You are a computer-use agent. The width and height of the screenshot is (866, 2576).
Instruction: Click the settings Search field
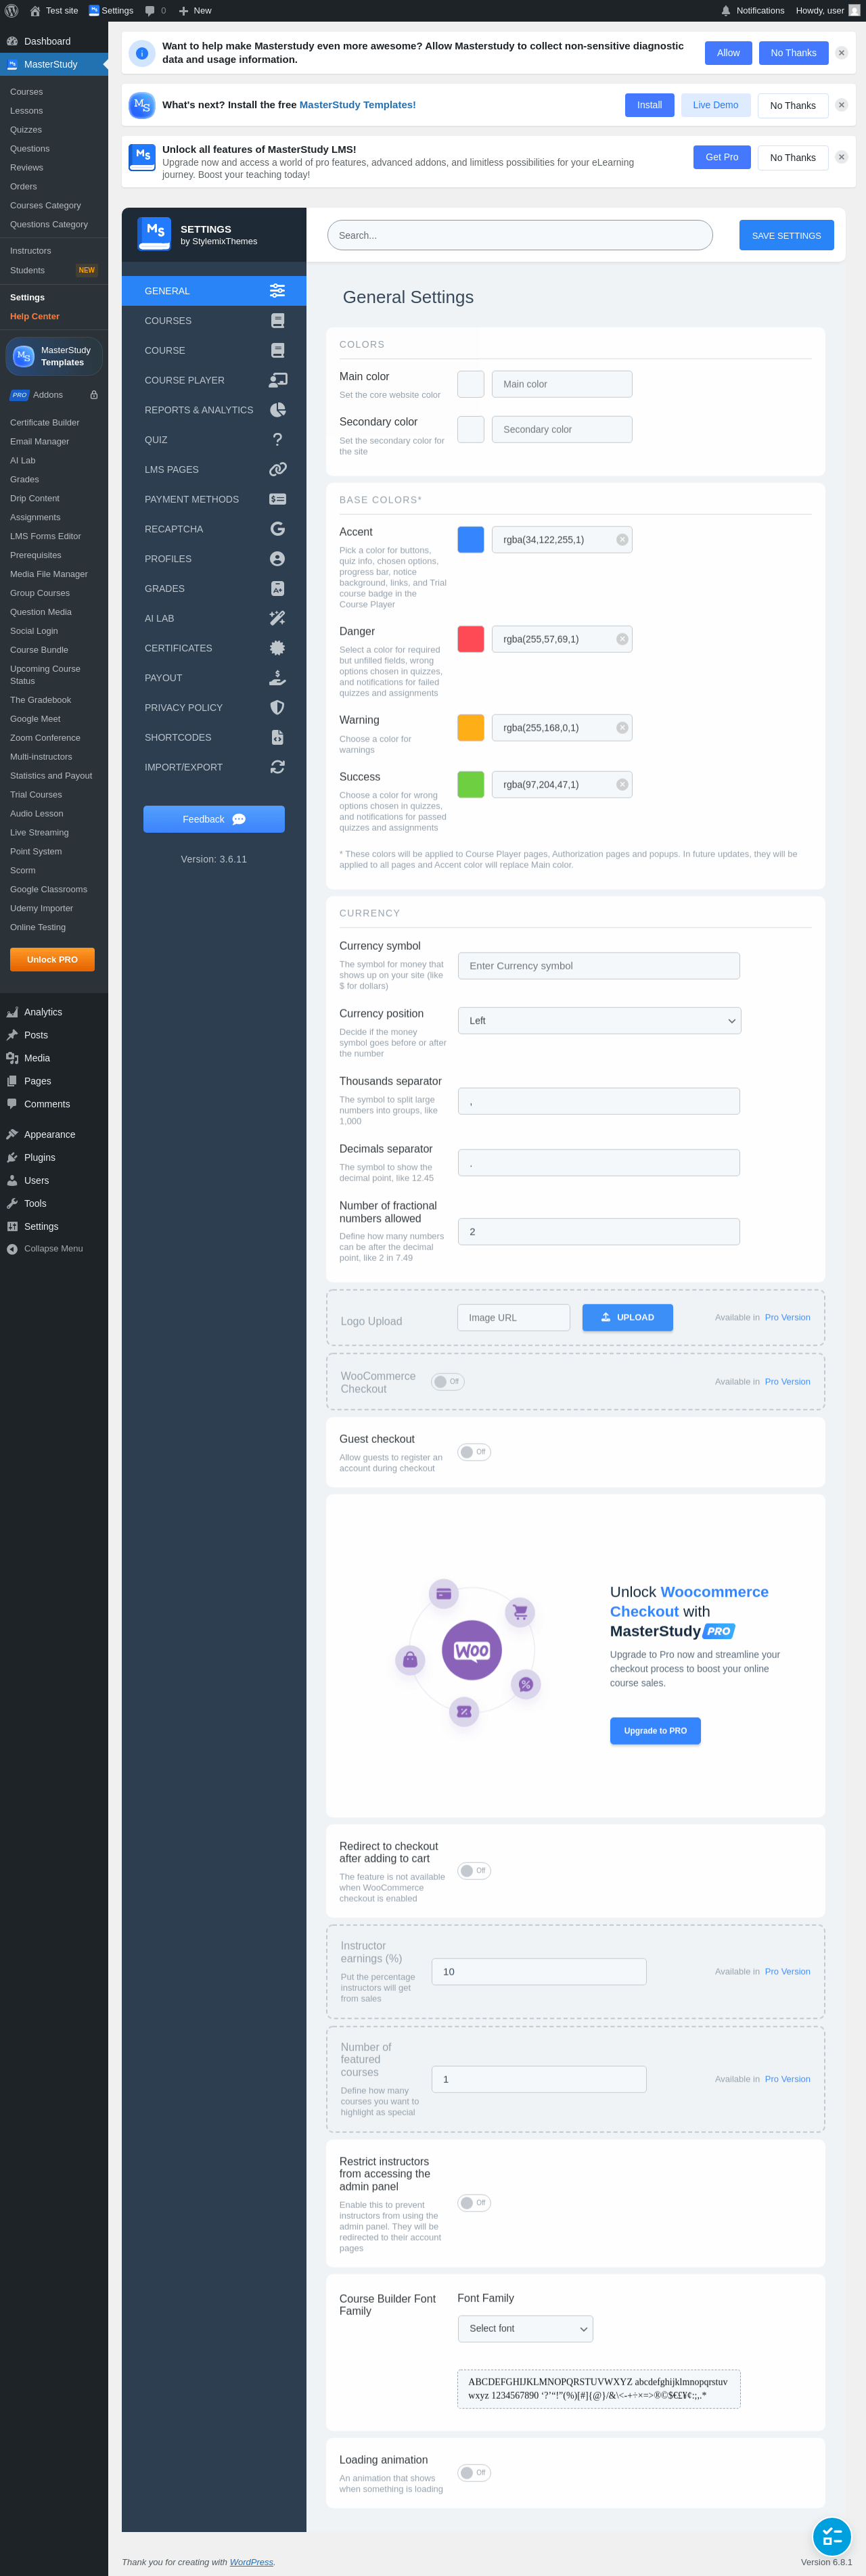(x=520, y=235)
